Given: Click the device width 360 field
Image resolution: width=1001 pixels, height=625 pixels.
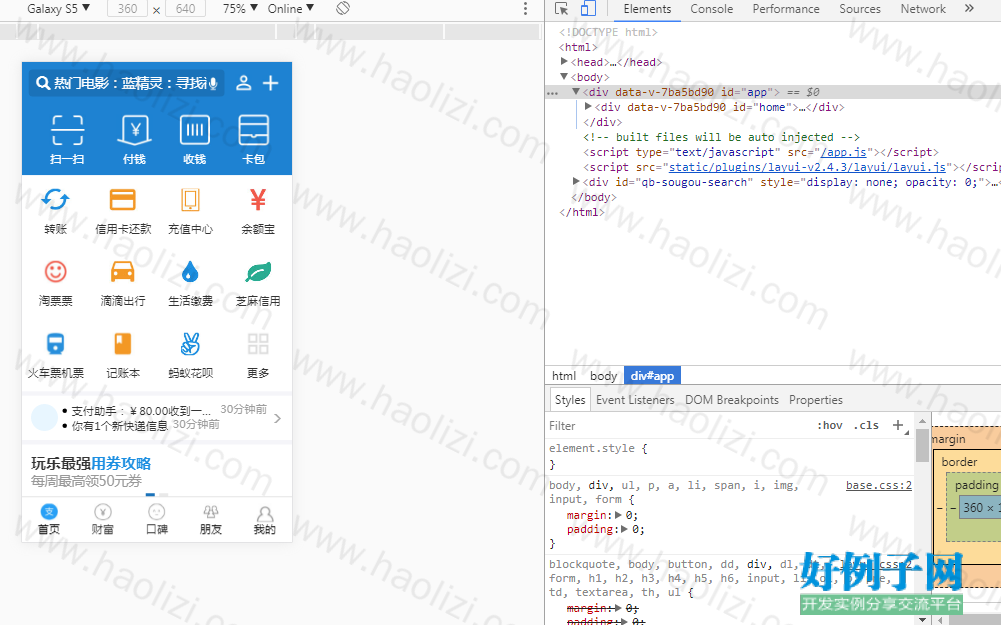Looking at the screenshot, I should coord(127,9).
